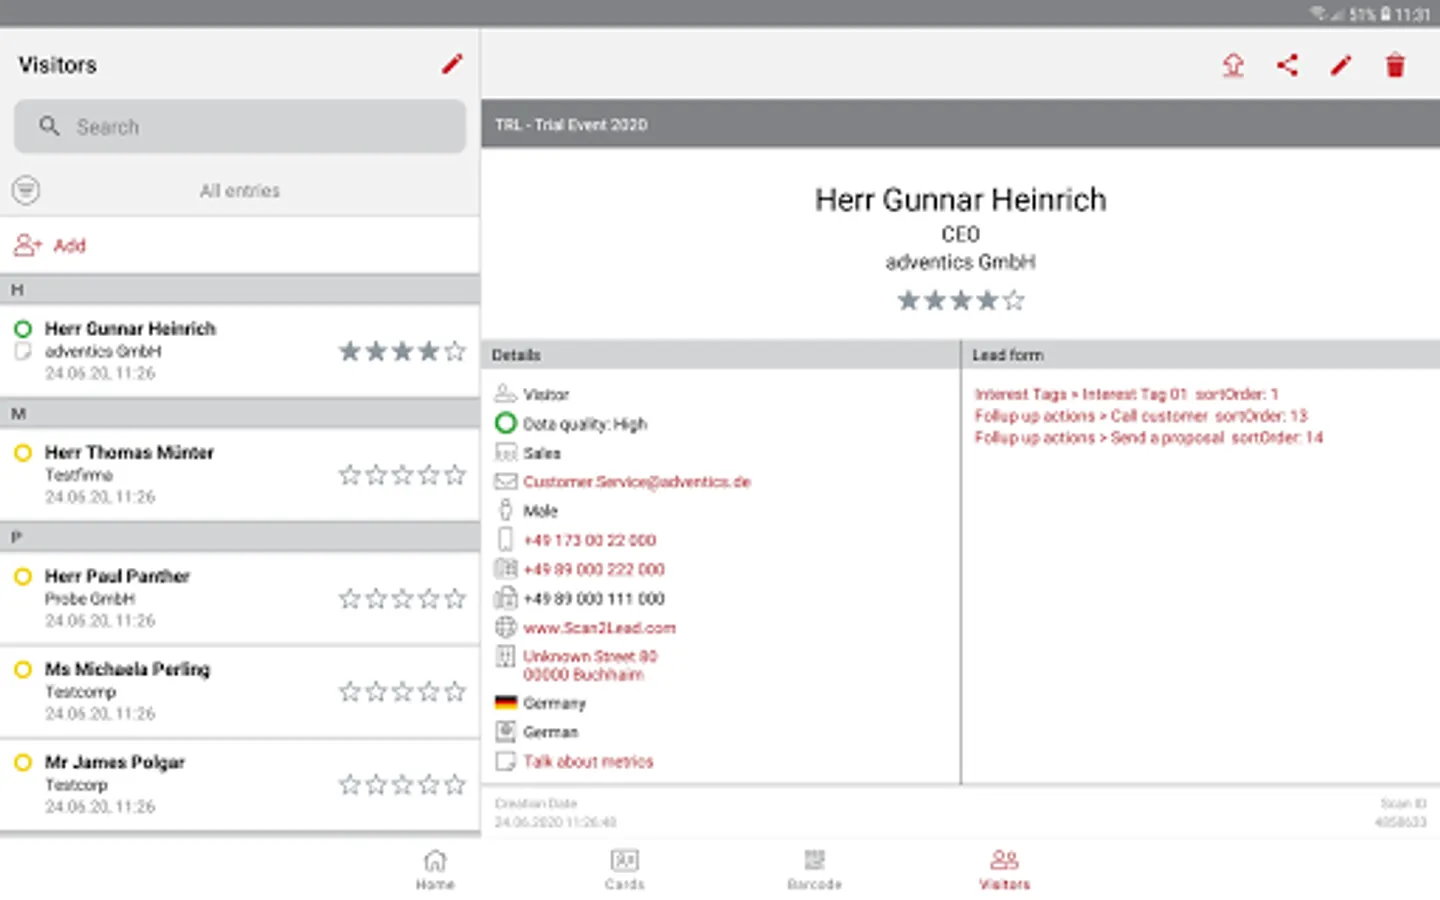Rate James Polgar with the star row
This screenshot has height=900, width=1440.
point(402,785)
